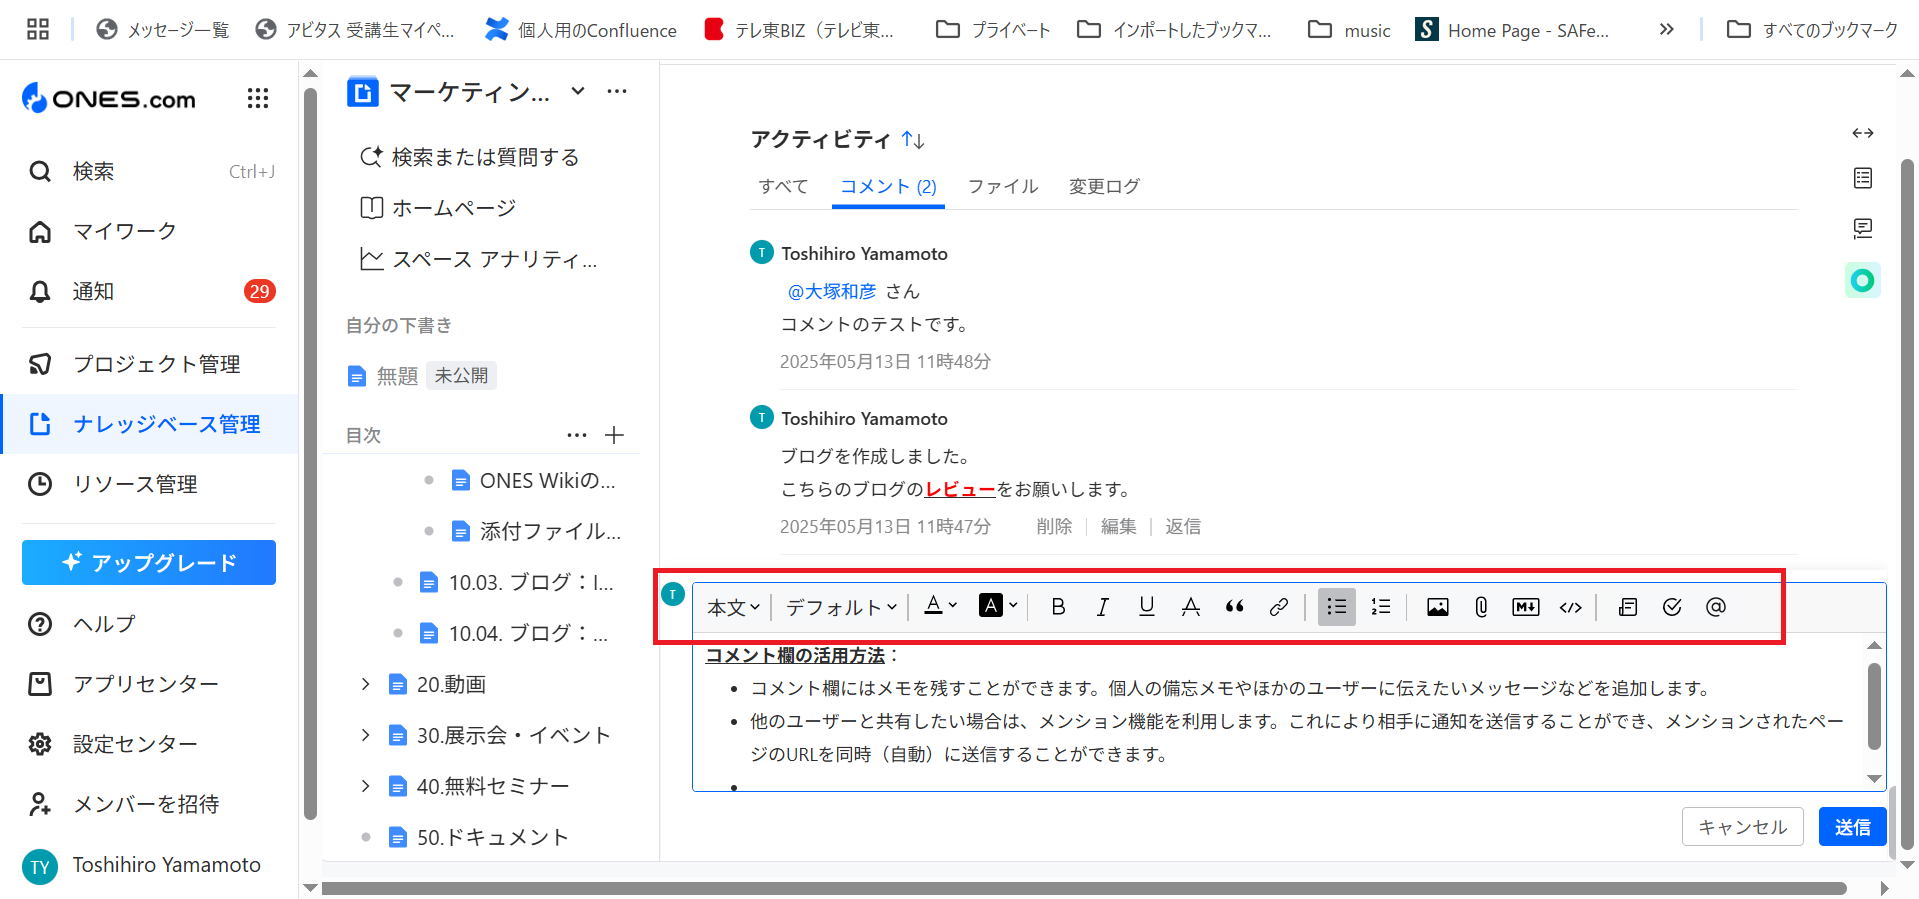Switch to the すべて activity tab
The image size is (1919, 899).
[x=782, y=186]
